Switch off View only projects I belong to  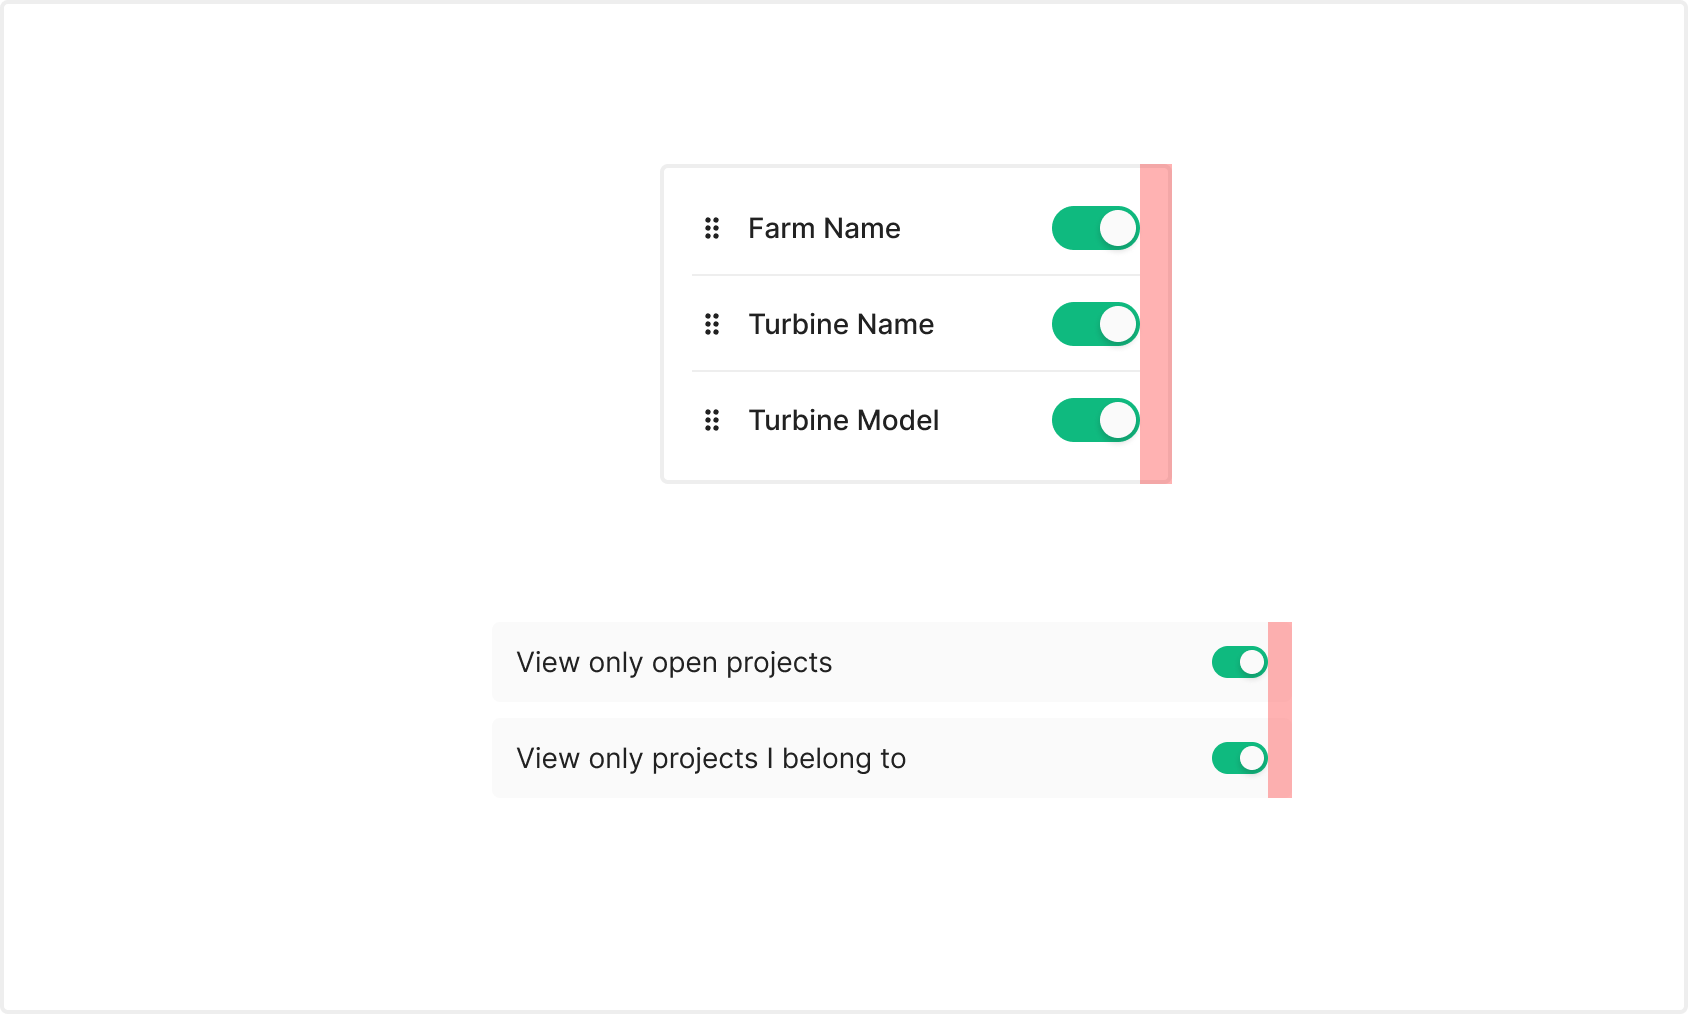point(1239,758)
